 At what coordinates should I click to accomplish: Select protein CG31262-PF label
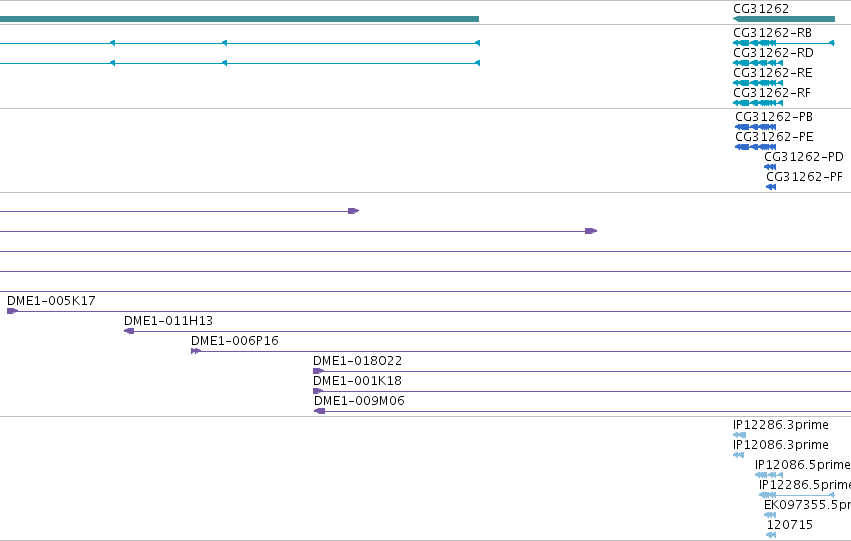[x=804, y=177]
